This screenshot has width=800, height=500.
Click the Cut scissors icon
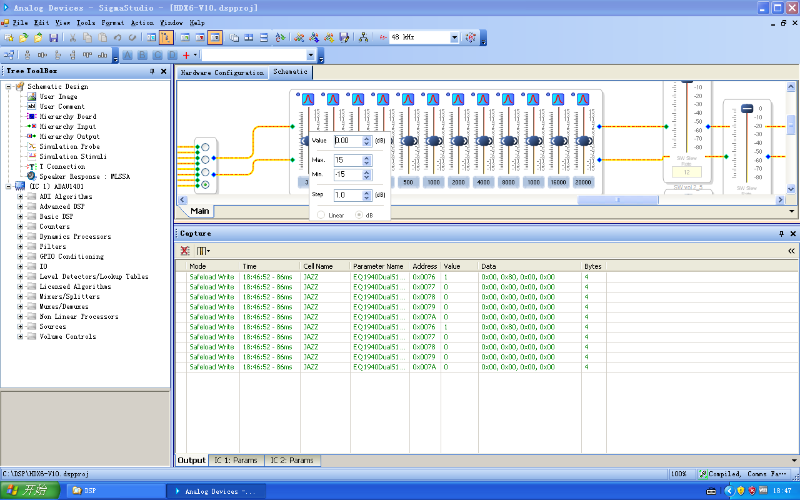point(72,37)
